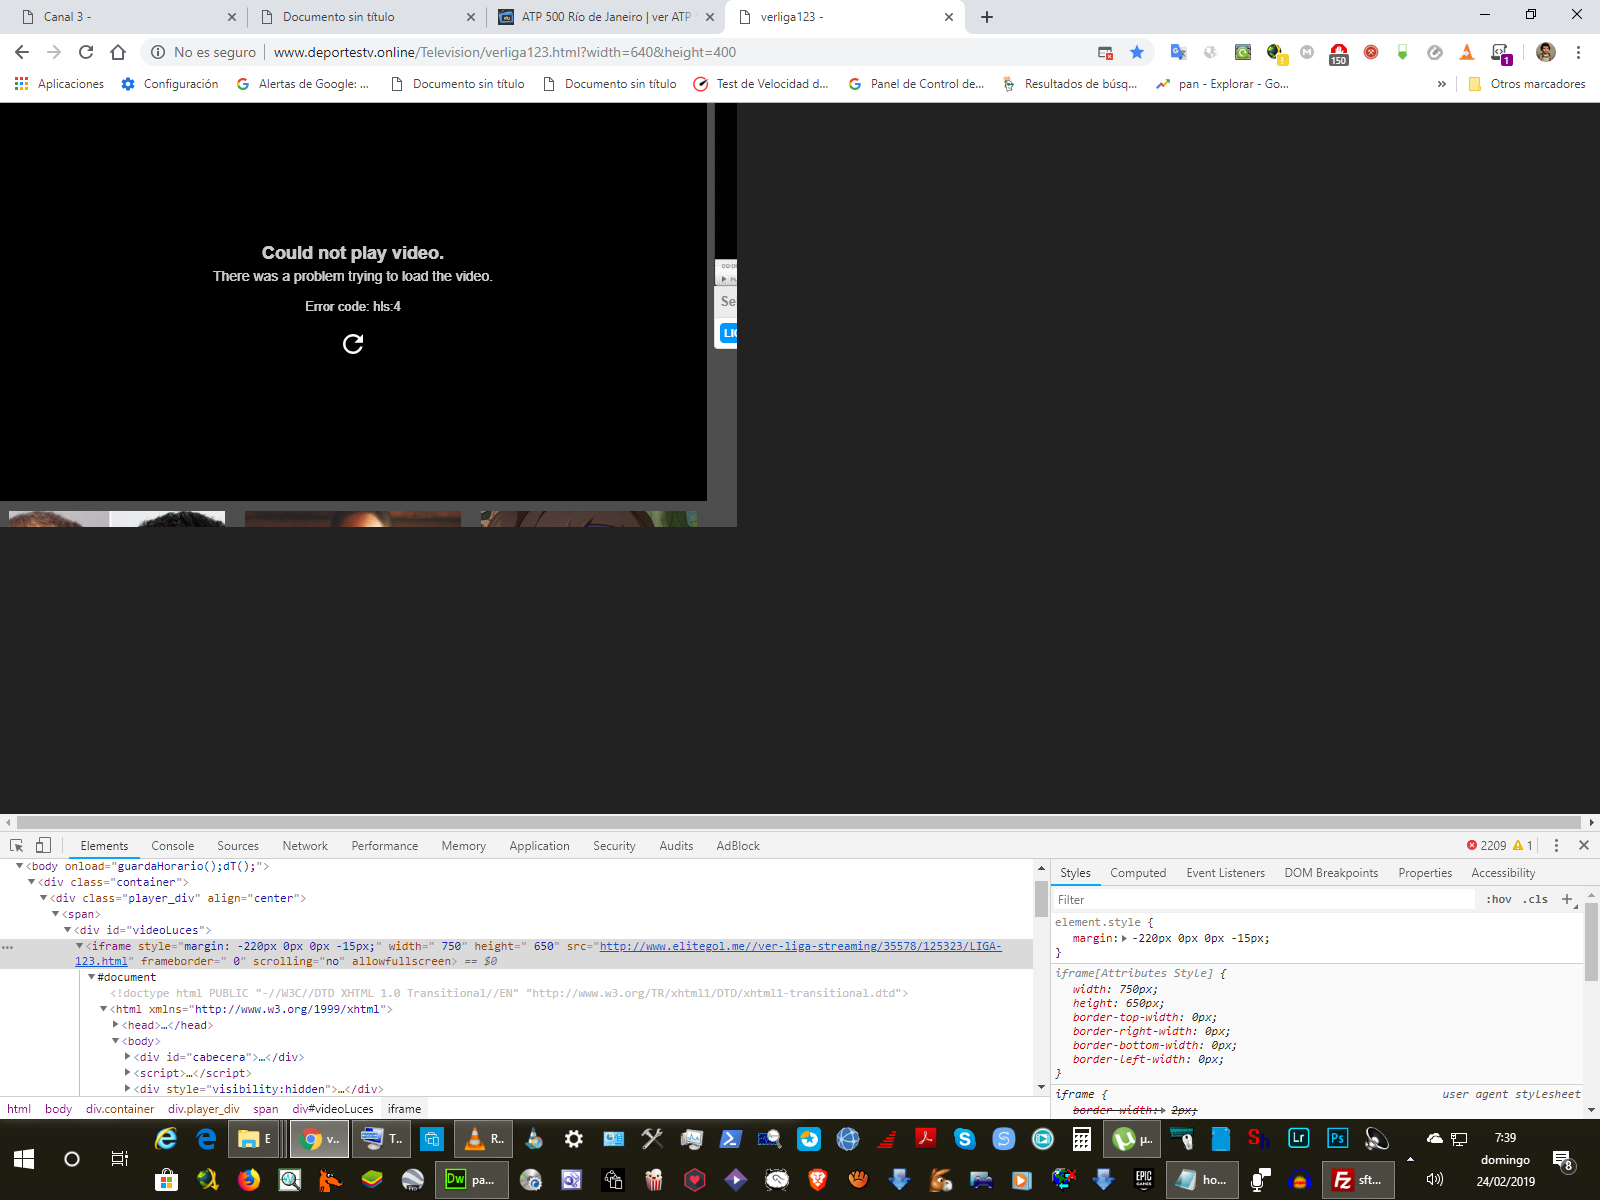Viewport: 1600px width, 1200px height.
Task: Open the Chrome three-dot menu
Action: (1578, 52)
